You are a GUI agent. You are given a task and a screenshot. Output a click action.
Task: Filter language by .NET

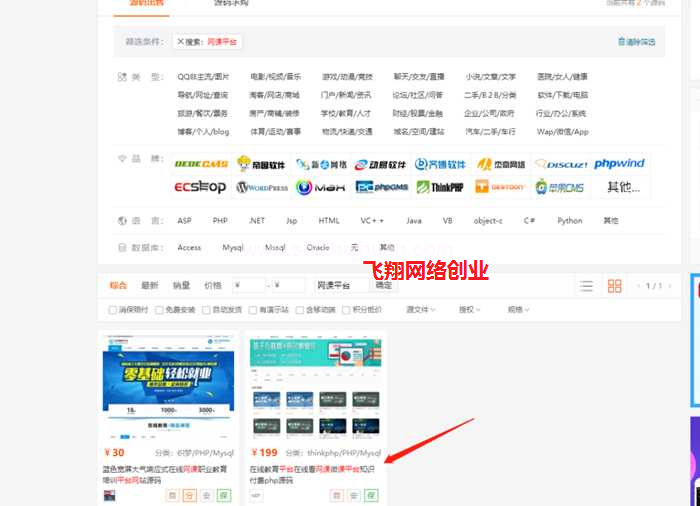click(257, 221)
